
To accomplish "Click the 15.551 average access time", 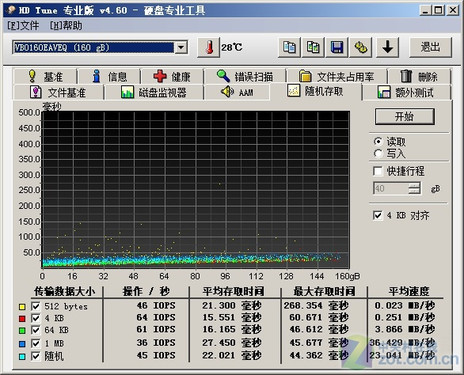I will pyautogui.click(x=232, y=317).
